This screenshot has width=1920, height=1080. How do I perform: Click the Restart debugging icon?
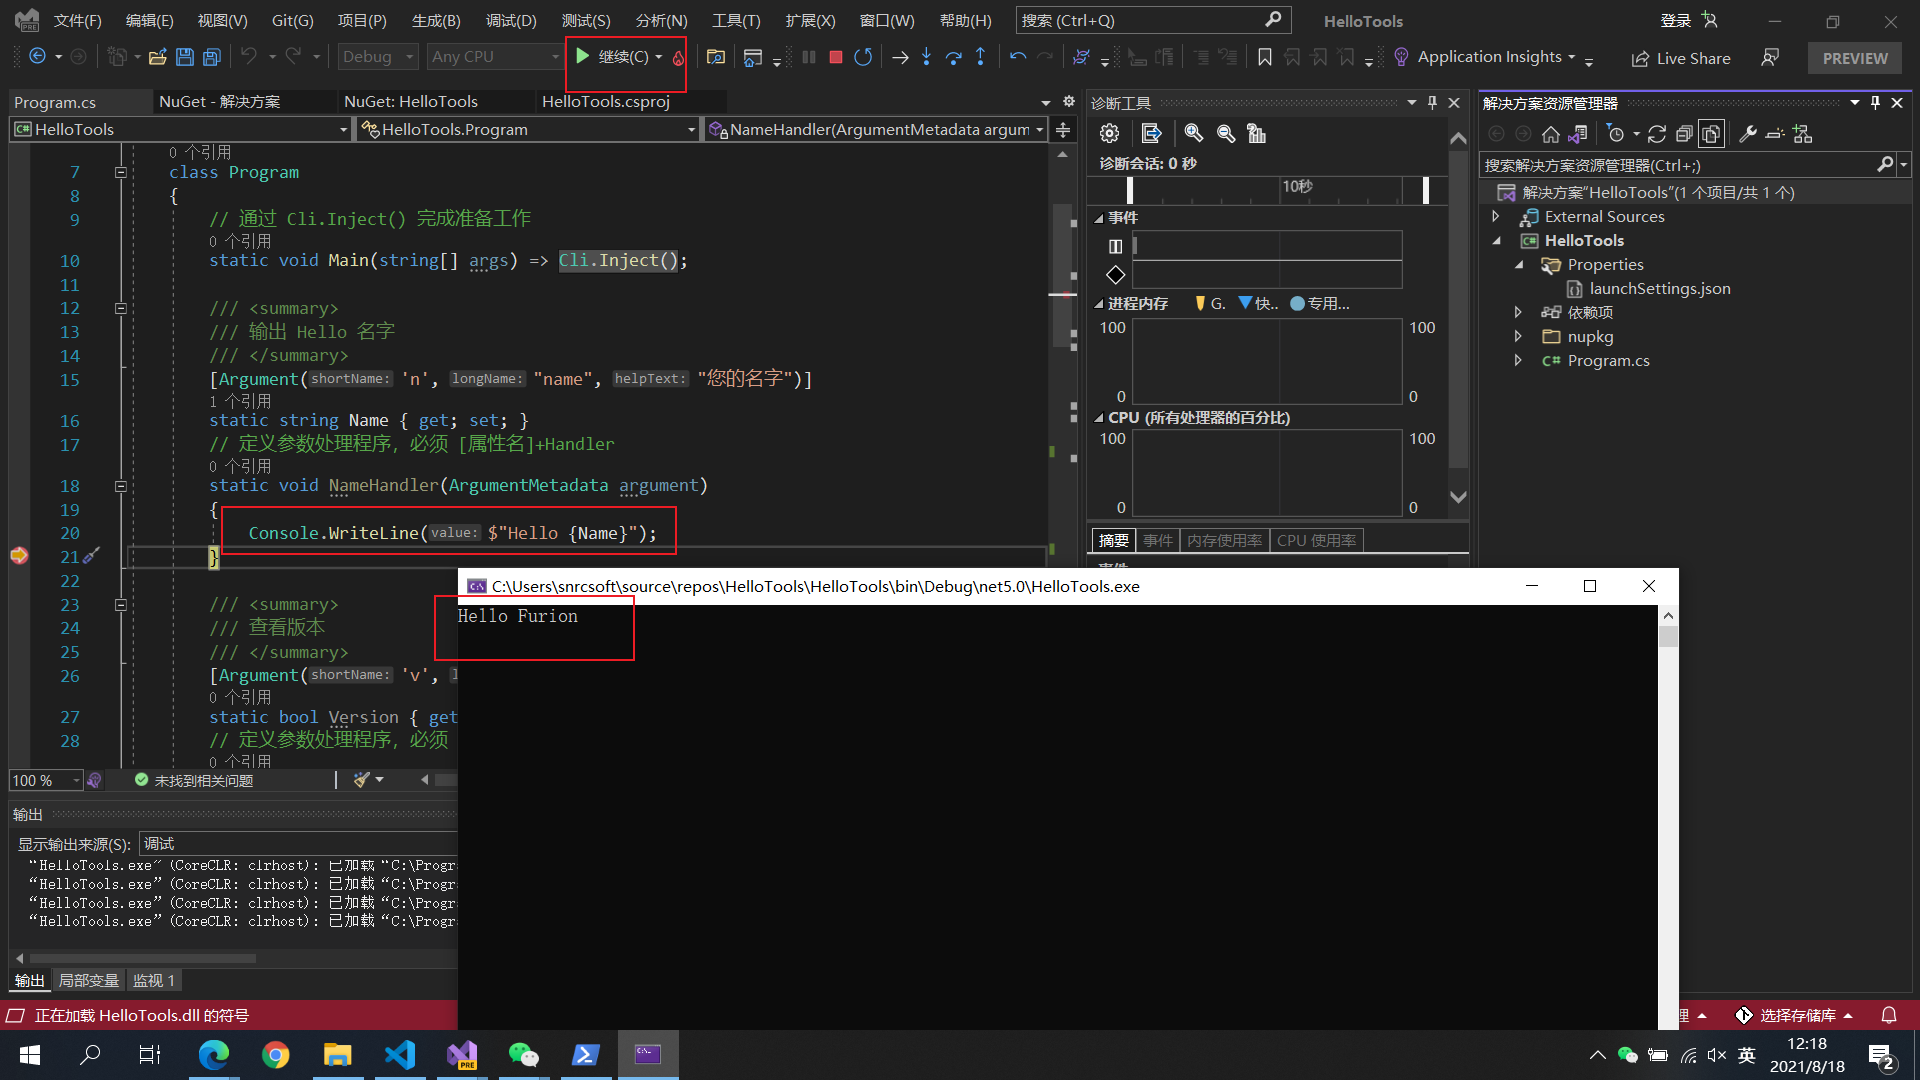click(x=863, y=58)
